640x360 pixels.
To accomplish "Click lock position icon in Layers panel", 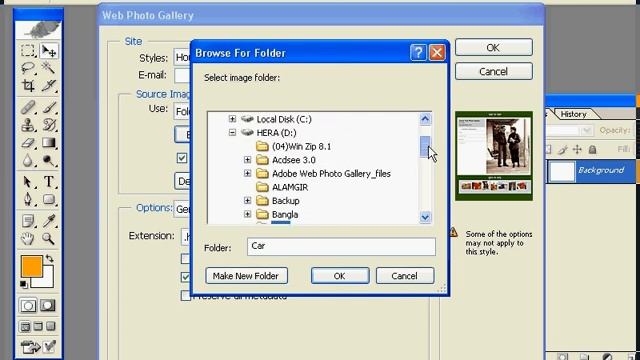I will point(577,149).
